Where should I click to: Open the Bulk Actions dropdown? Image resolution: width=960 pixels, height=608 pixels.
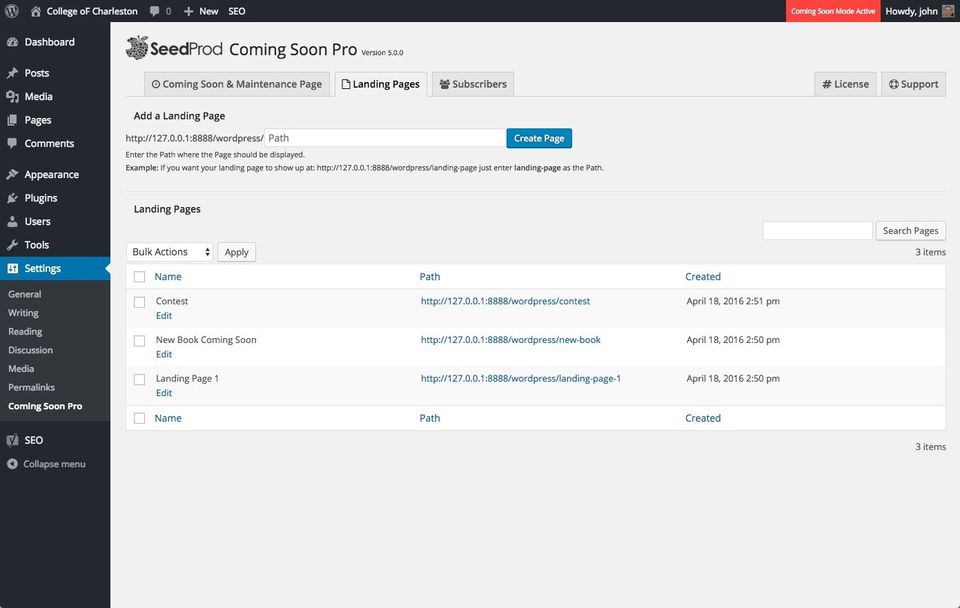[170, 252]
